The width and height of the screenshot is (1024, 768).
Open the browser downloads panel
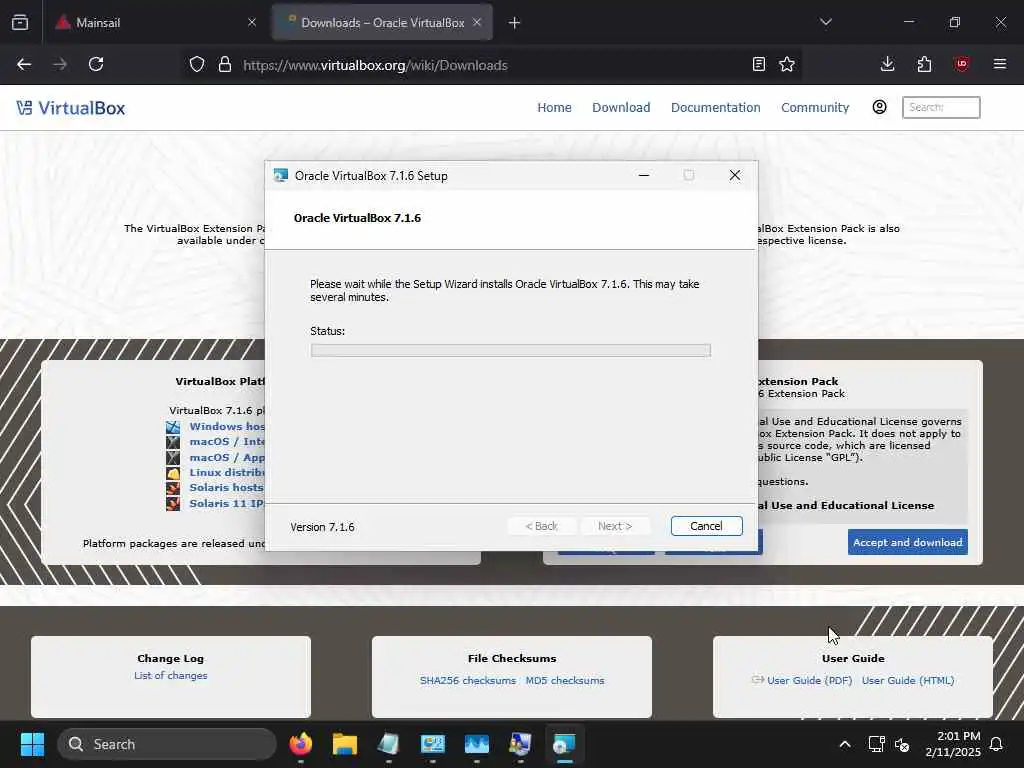click(x=887, y=65)
